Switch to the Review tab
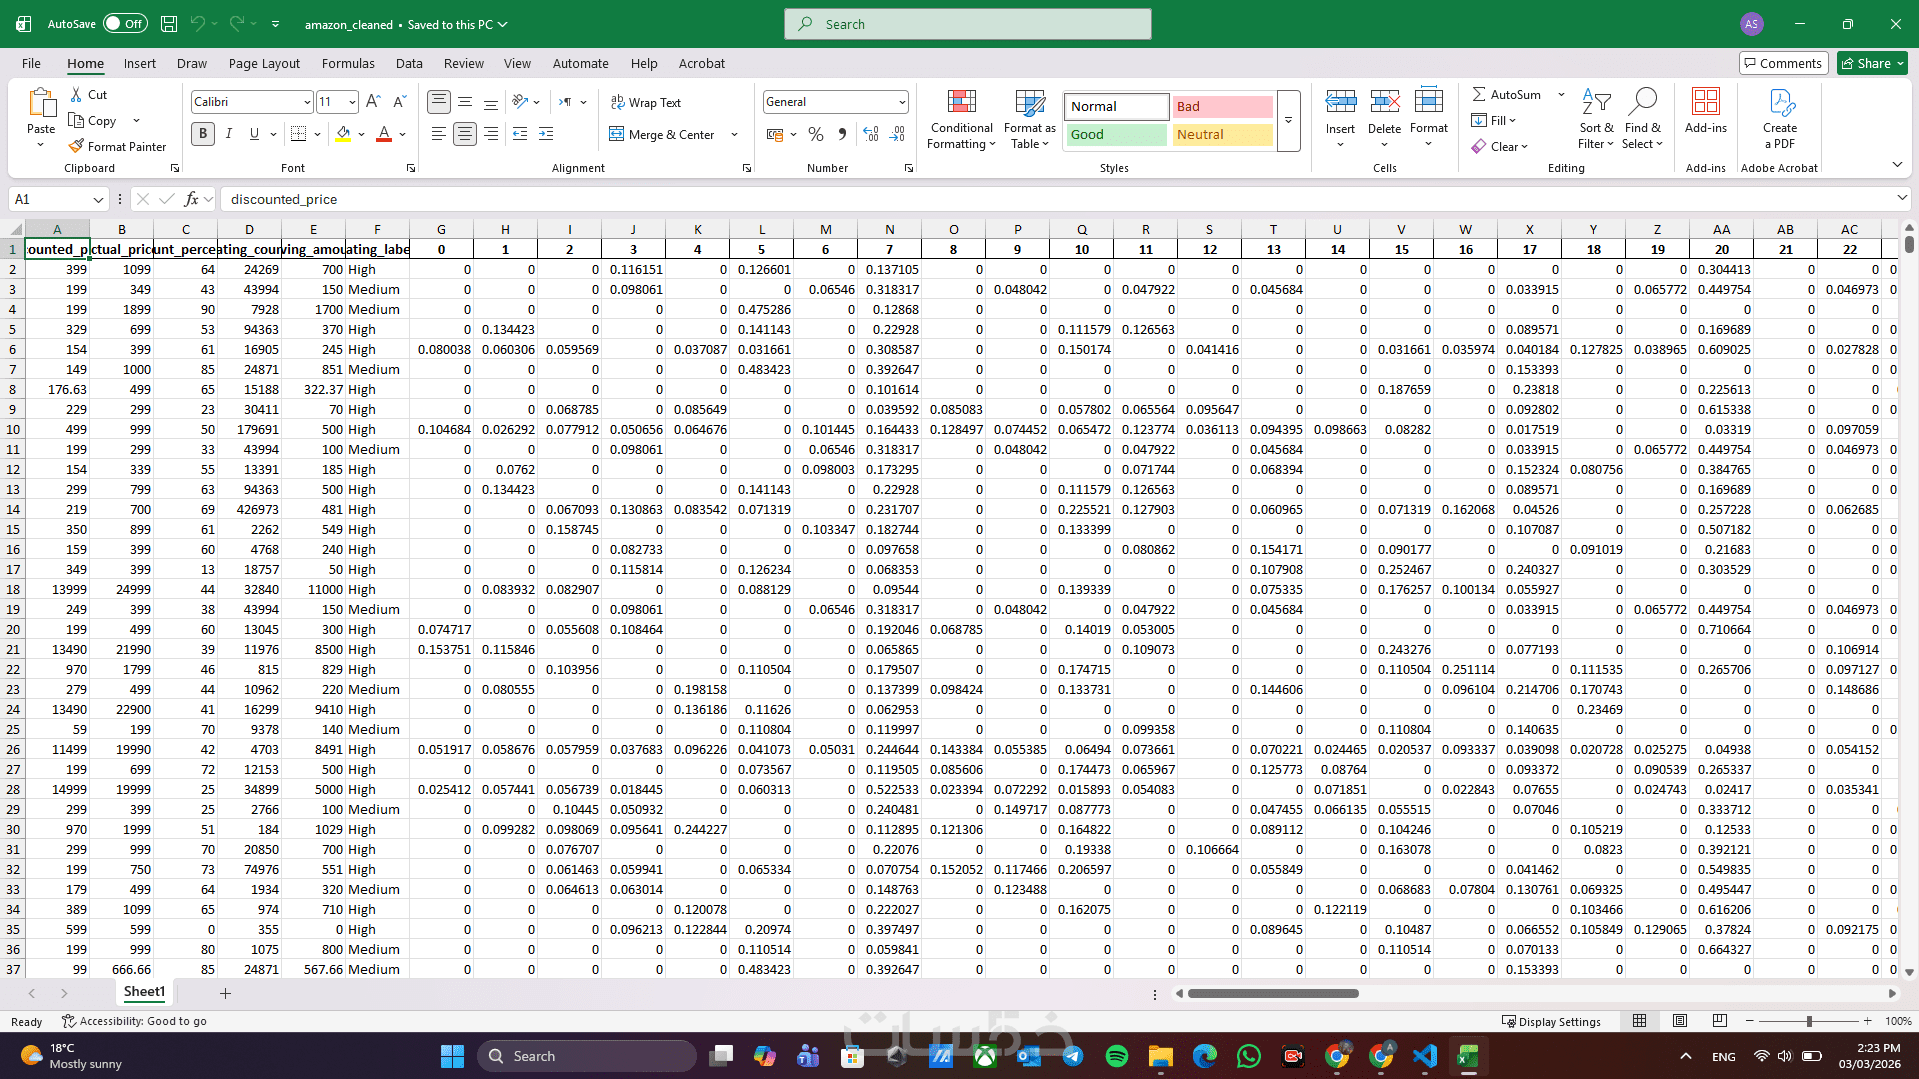The height and width of the screenshot is (1079, 1919). point(464,63)
